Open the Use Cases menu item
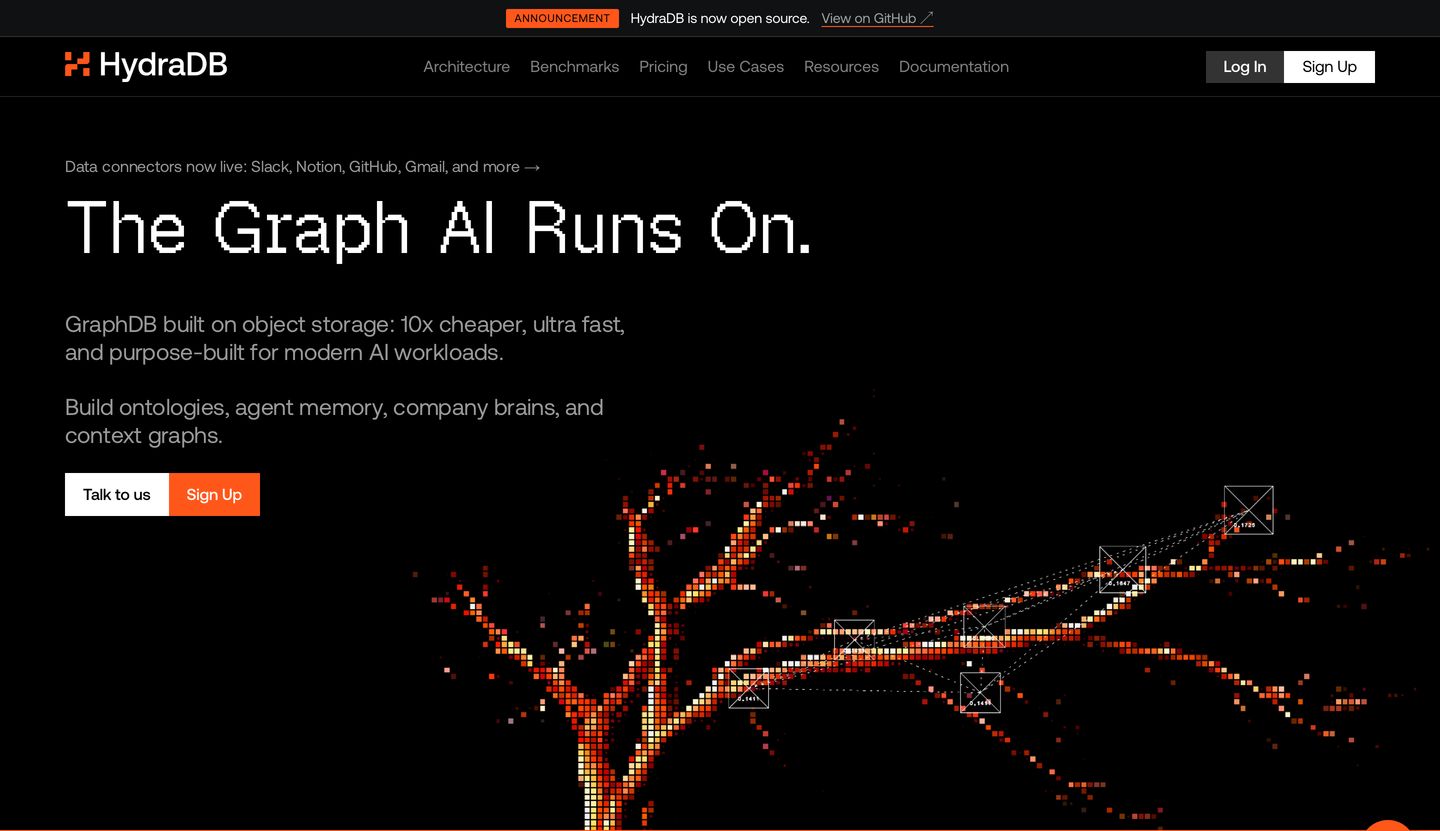Screen dimensions: 1440x831 (745, 67)
